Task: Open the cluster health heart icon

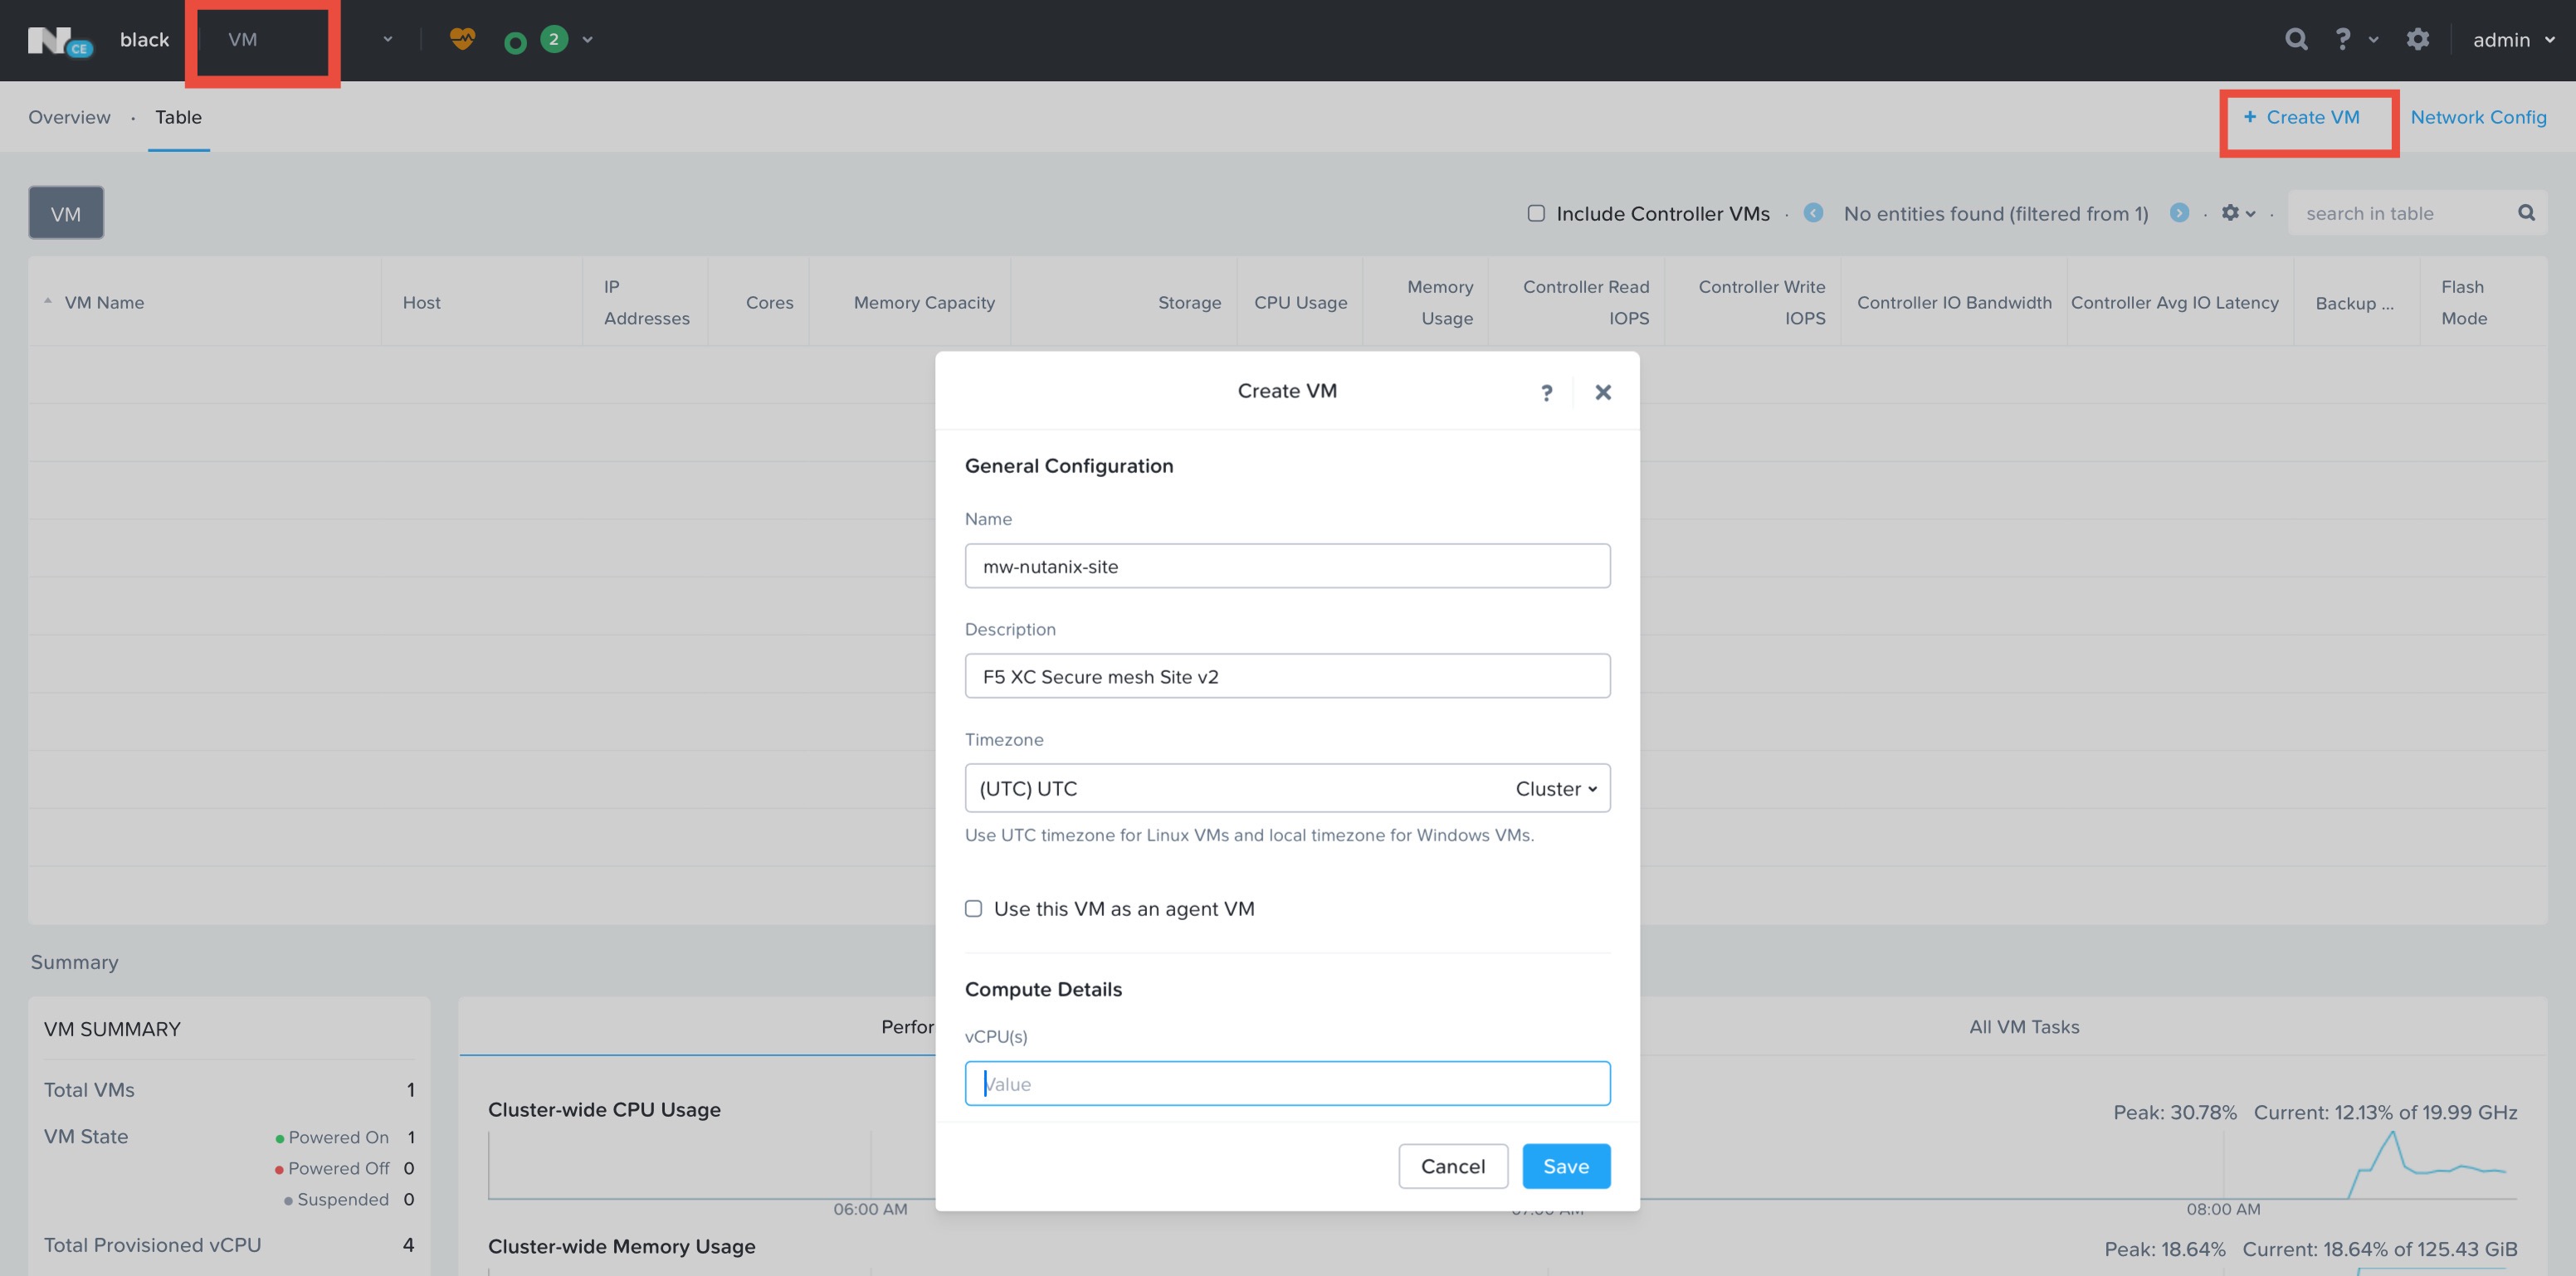Action: click(462, 40)
